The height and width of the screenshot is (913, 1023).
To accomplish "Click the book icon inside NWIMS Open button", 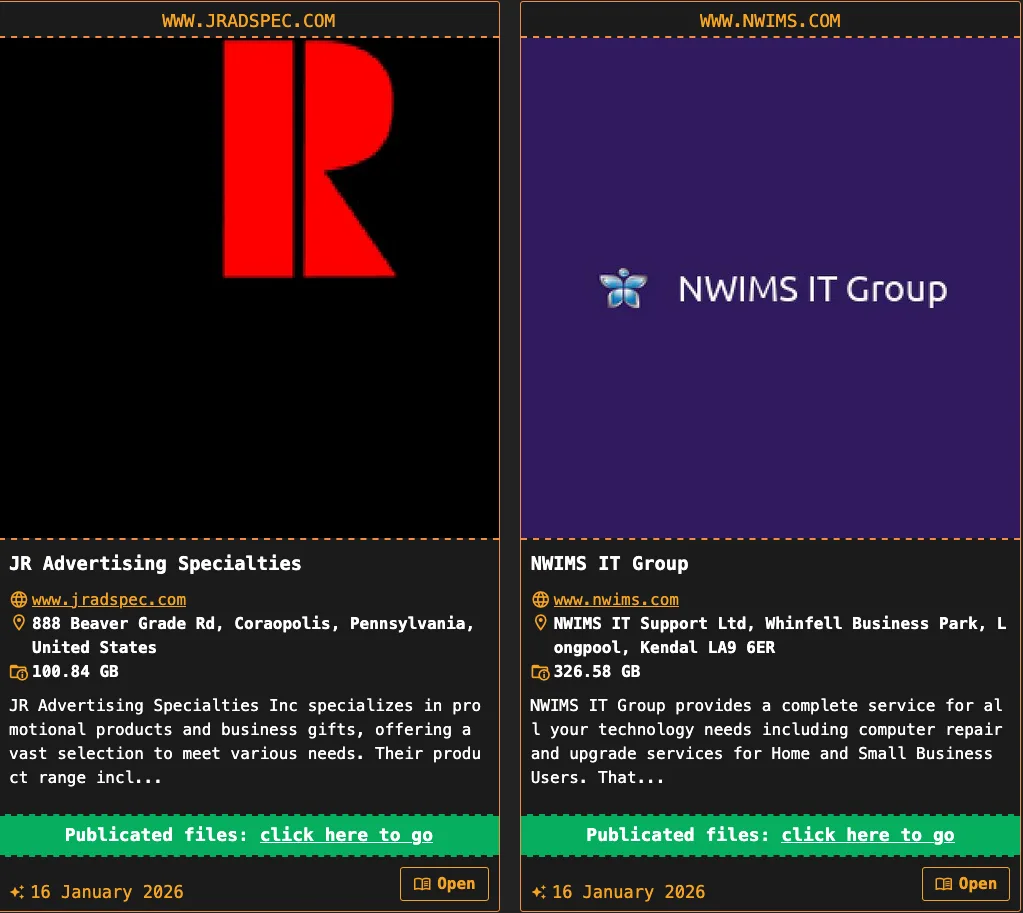I will (944, 884).
